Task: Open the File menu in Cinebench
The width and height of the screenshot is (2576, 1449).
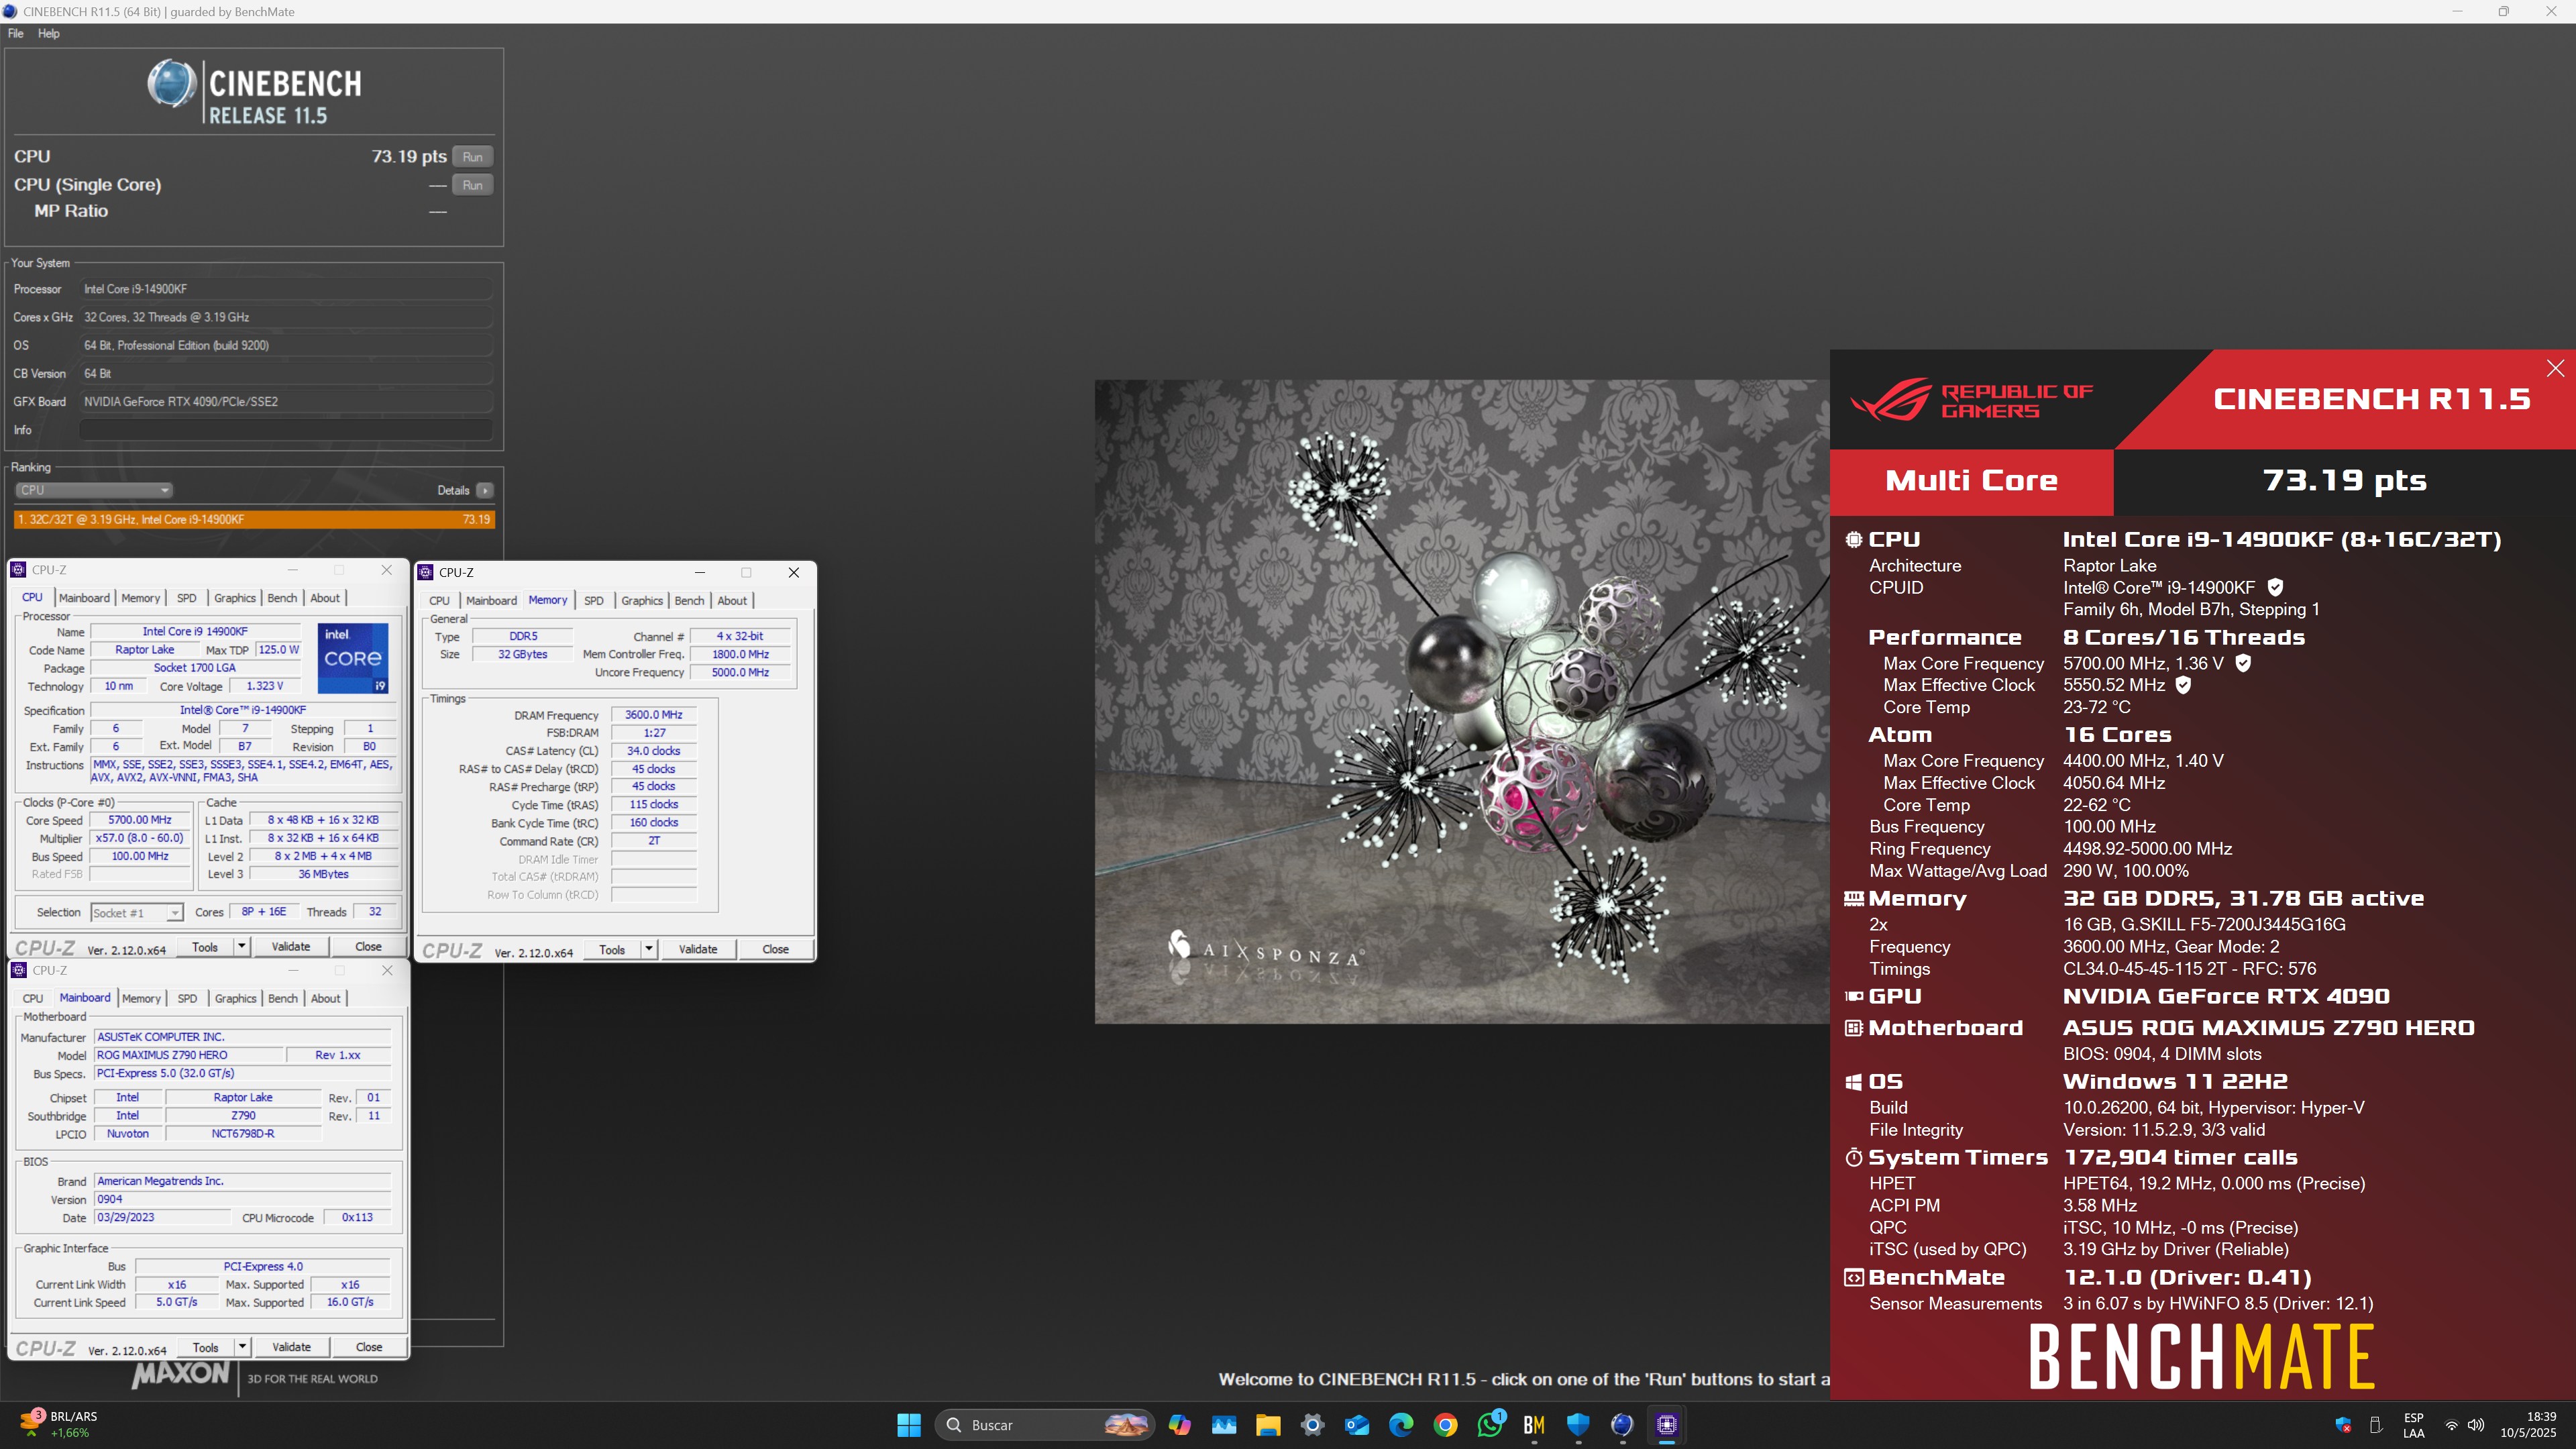Action: pos(16,33)
